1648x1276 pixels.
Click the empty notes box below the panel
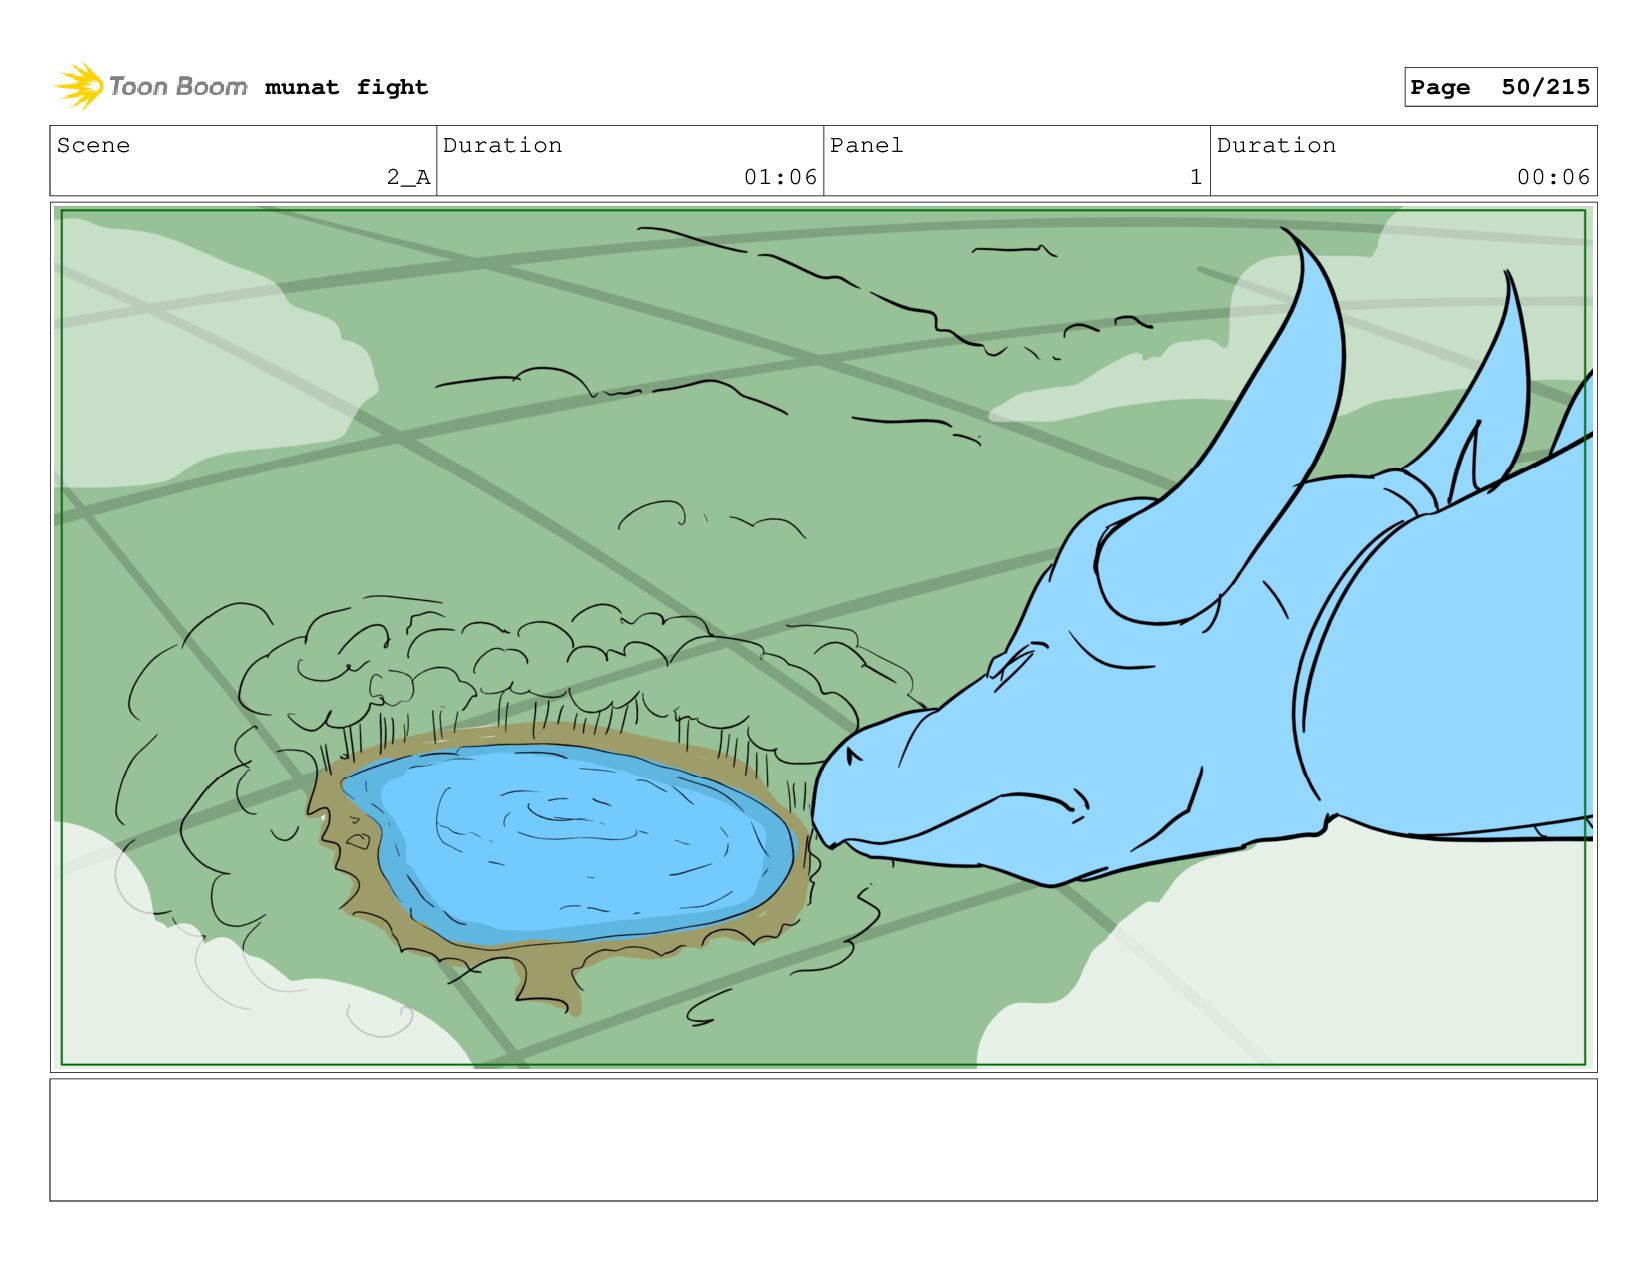pos(823,1139)
